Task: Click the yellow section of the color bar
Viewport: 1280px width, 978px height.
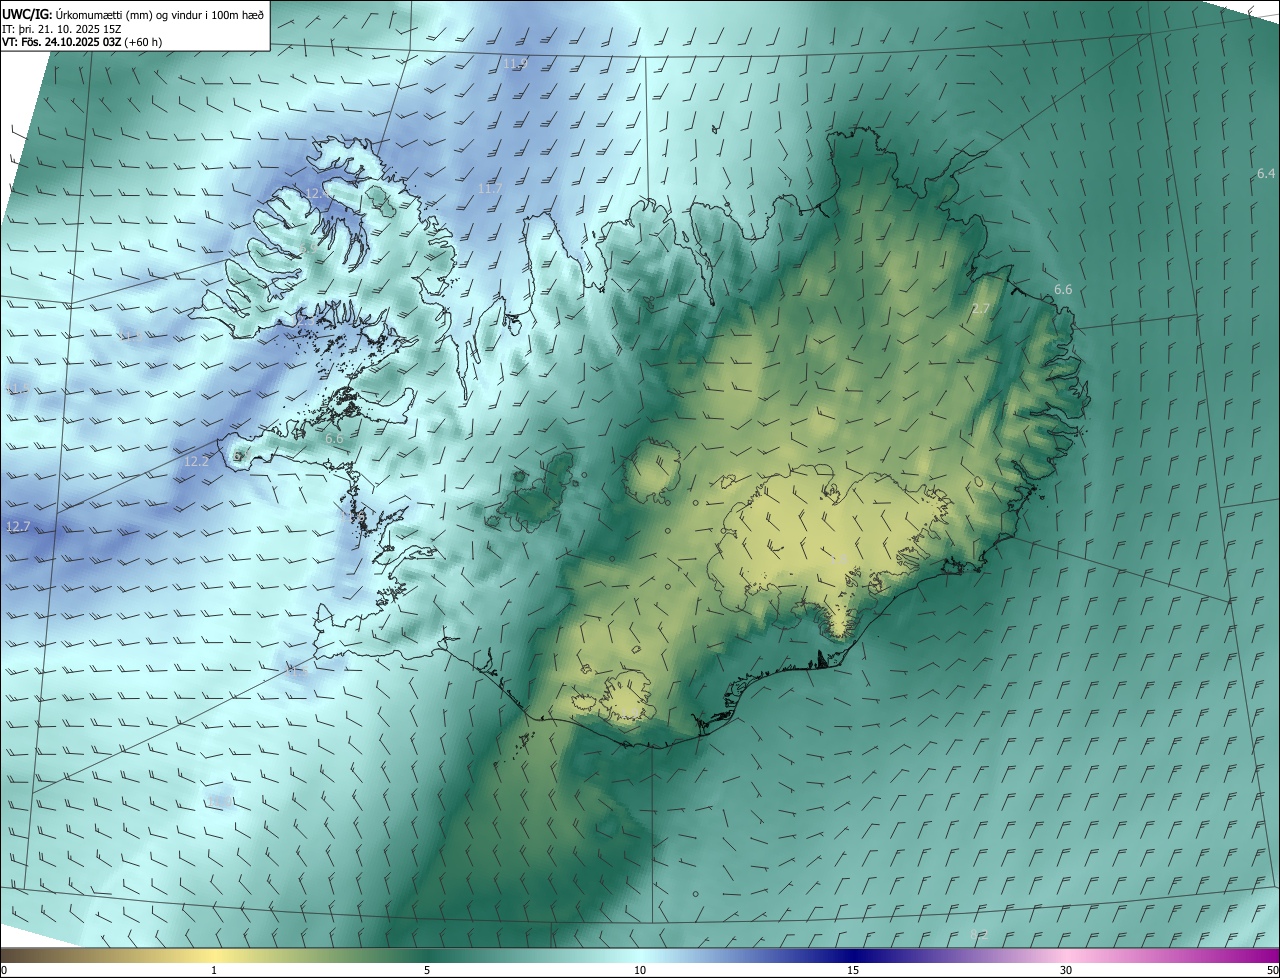Action: 214,955
